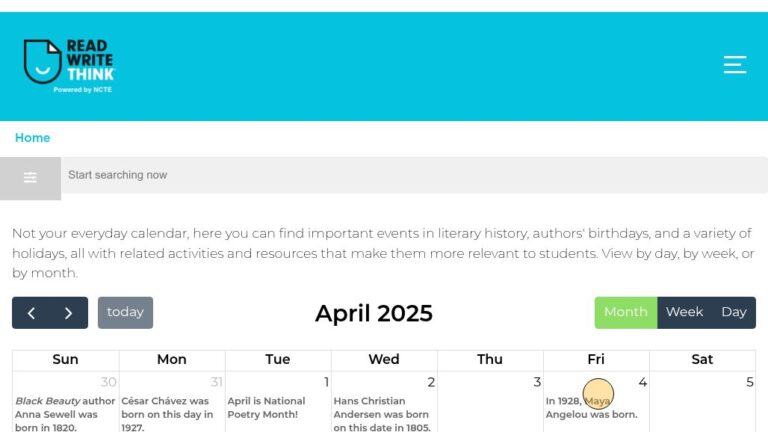Screen dimensions: 768x432
Task: Open César Chávez birthday event
Action: (x=167, y=414)
